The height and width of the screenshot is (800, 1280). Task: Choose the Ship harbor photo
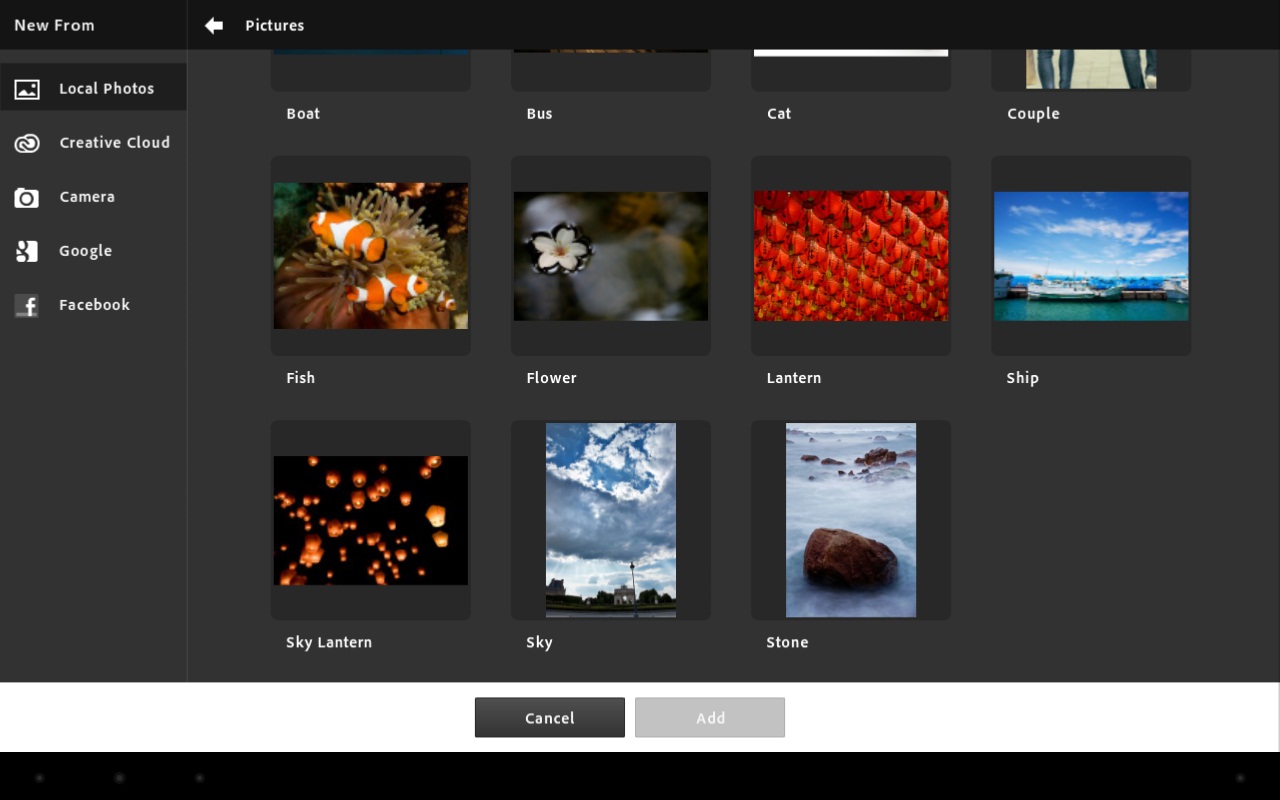tap(1091, 256)
